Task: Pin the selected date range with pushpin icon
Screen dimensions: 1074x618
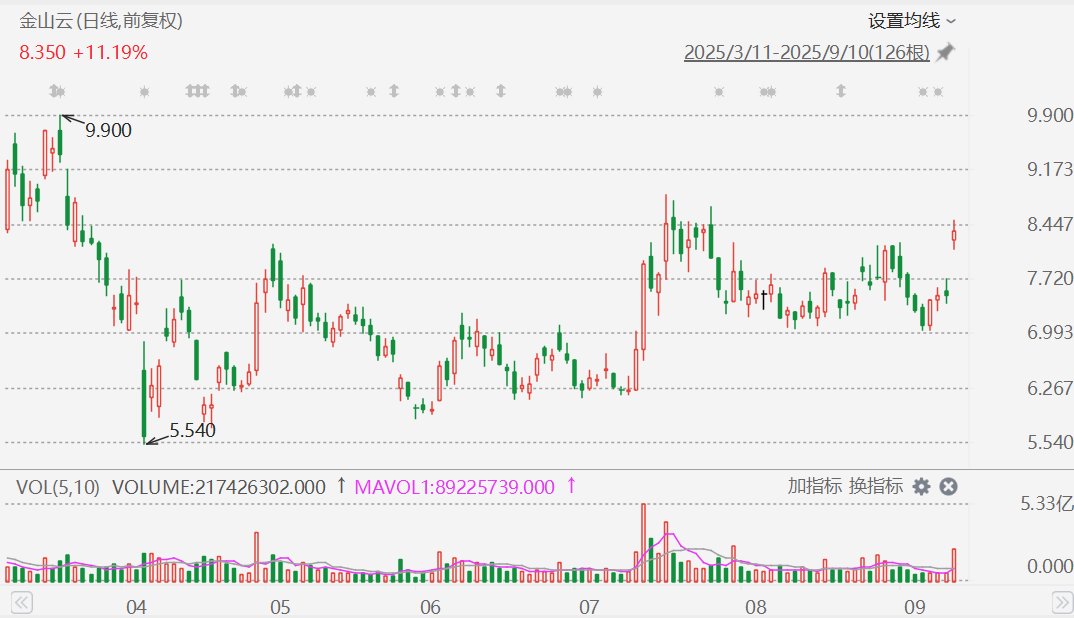Action: point(945,52)
